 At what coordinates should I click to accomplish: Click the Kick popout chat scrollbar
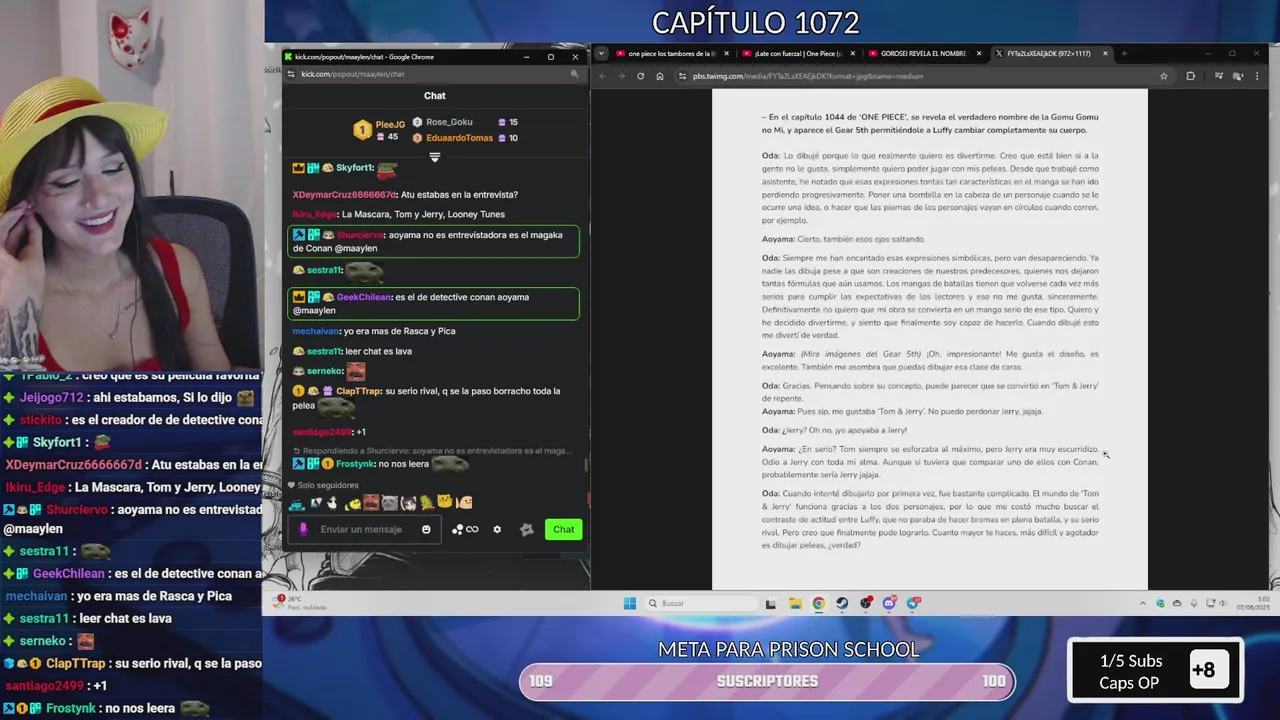587,466
